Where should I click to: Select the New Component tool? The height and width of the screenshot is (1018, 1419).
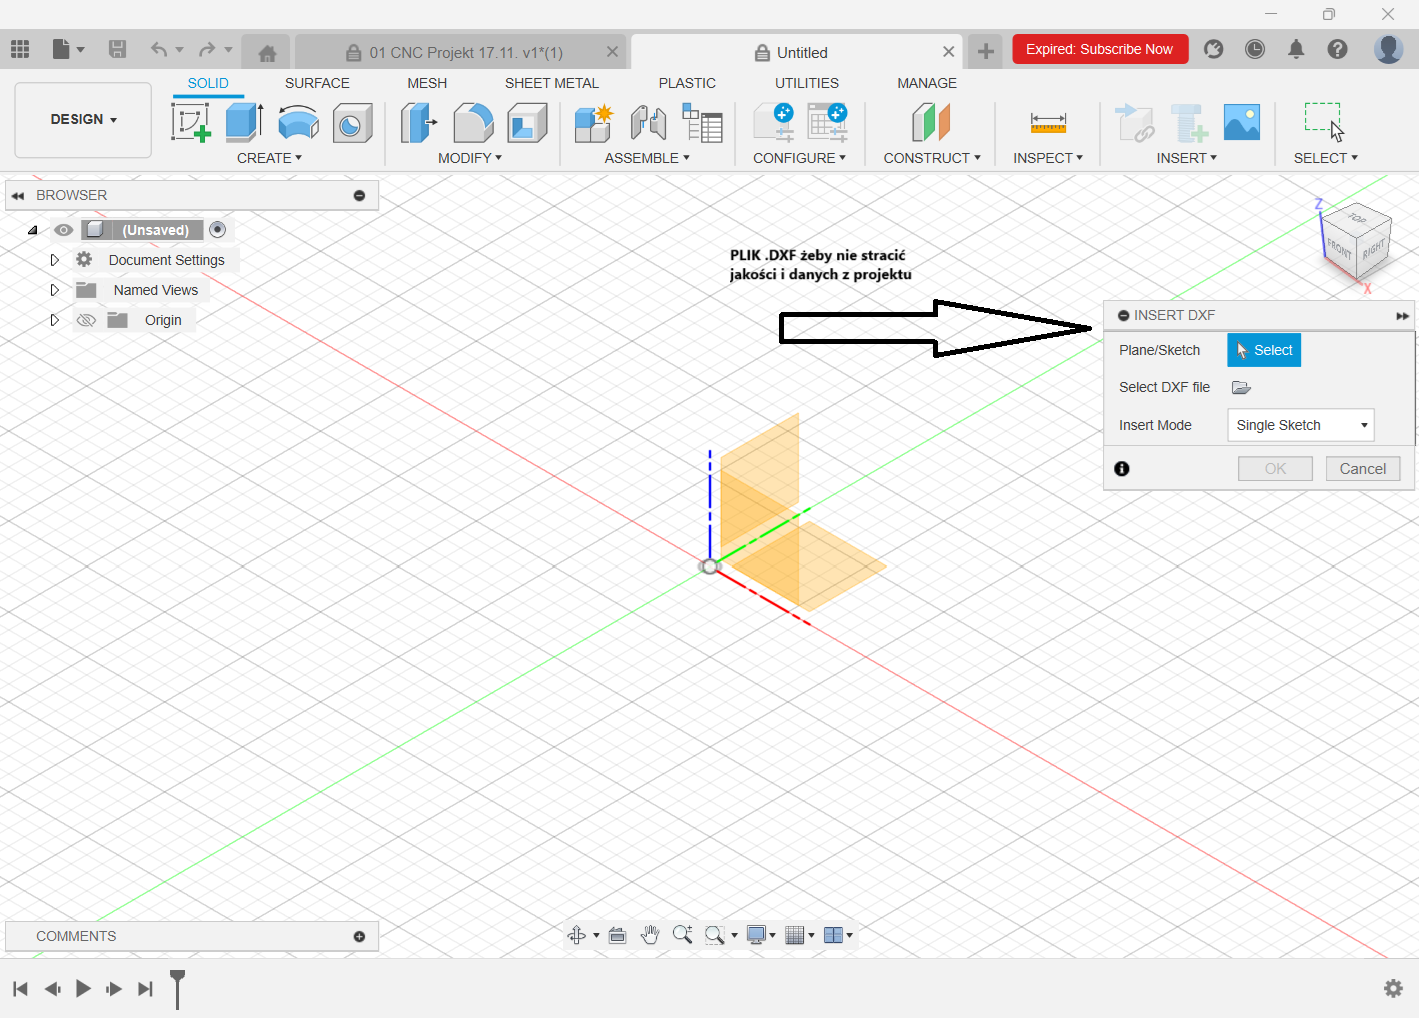coord(594,123)
